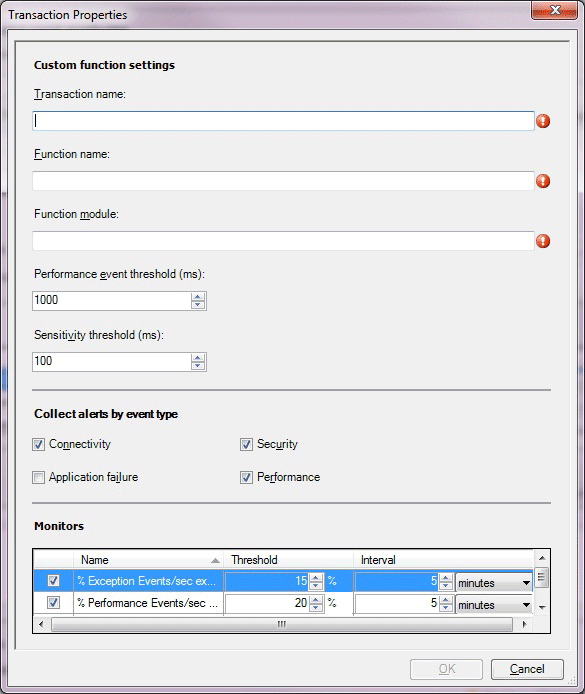Click the Sensitivity threshold value field

click(112, 362)
